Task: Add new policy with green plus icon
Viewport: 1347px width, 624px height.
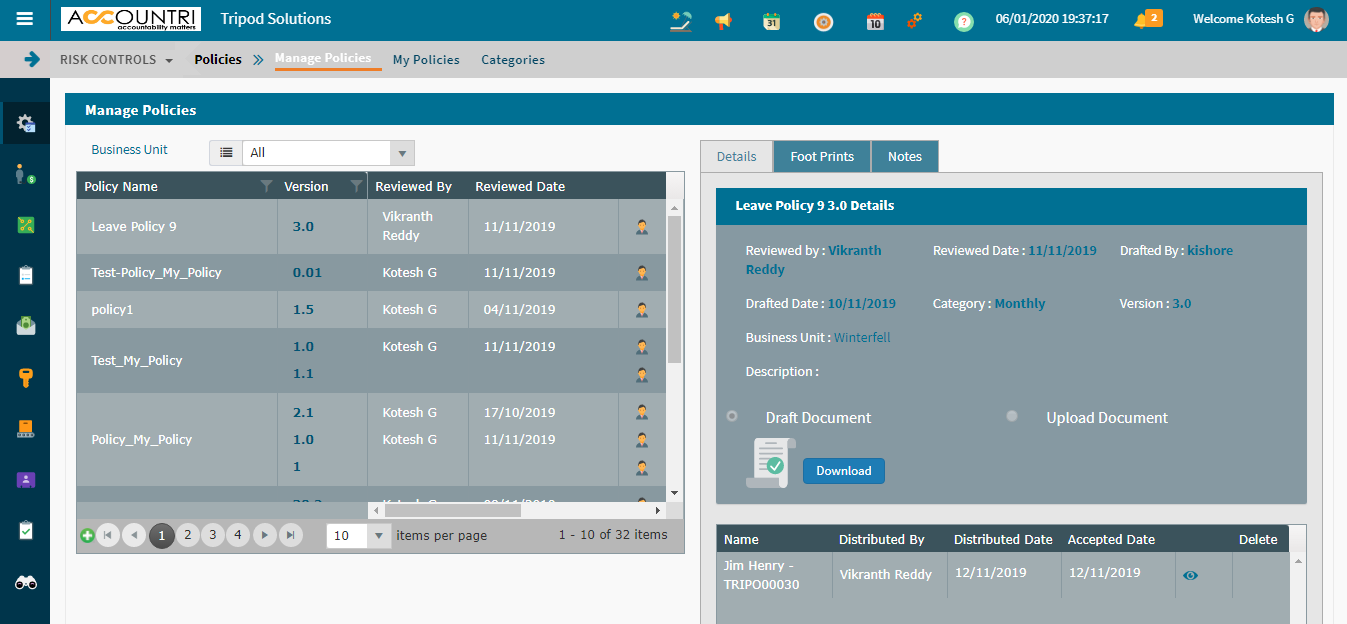Action: [87, 536]
